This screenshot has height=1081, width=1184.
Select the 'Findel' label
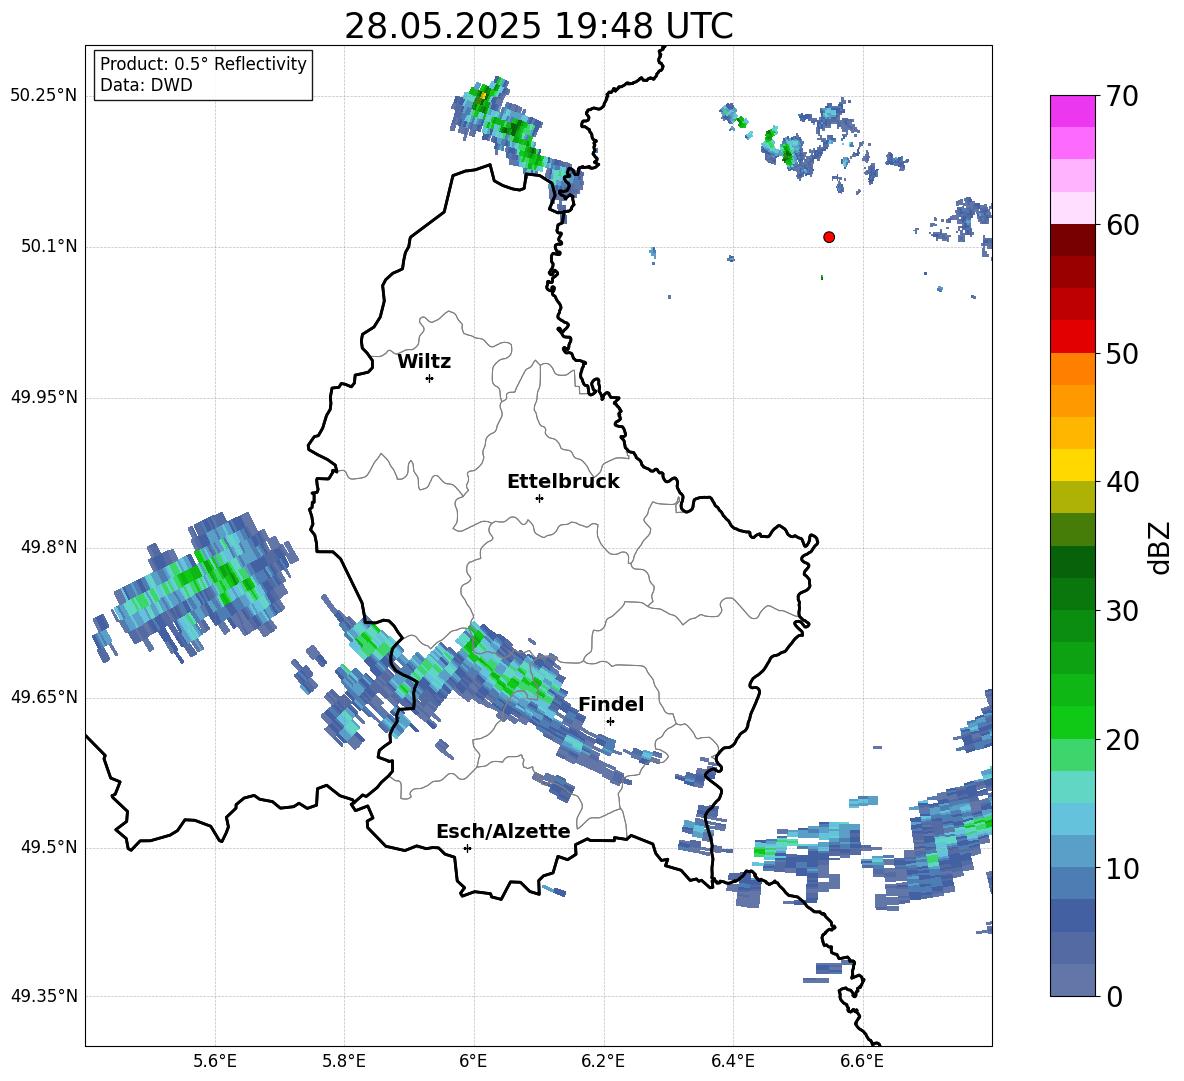(x=611, y=704)
